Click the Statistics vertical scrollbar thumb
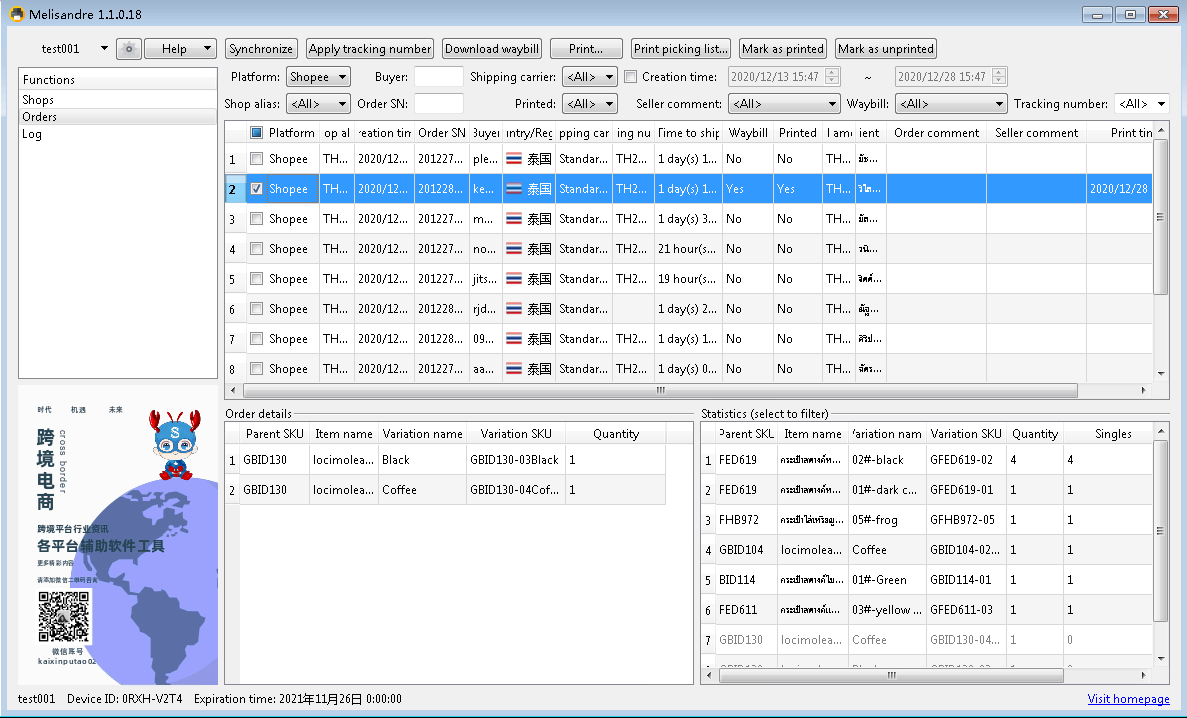 point(1161,531)
